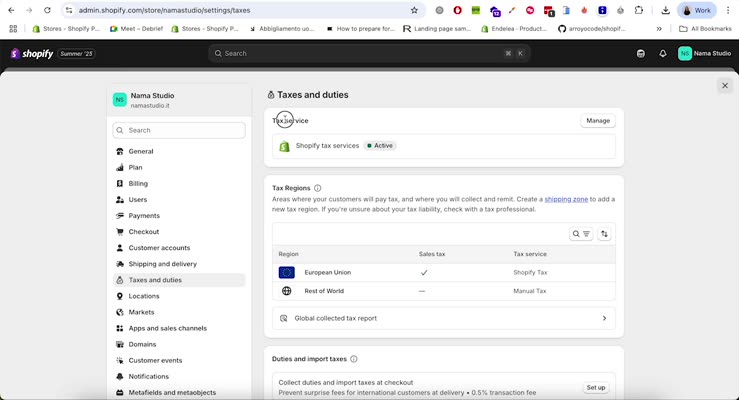
Task: Click the sort tax regions icon
Action: click(x=604, y=234)
